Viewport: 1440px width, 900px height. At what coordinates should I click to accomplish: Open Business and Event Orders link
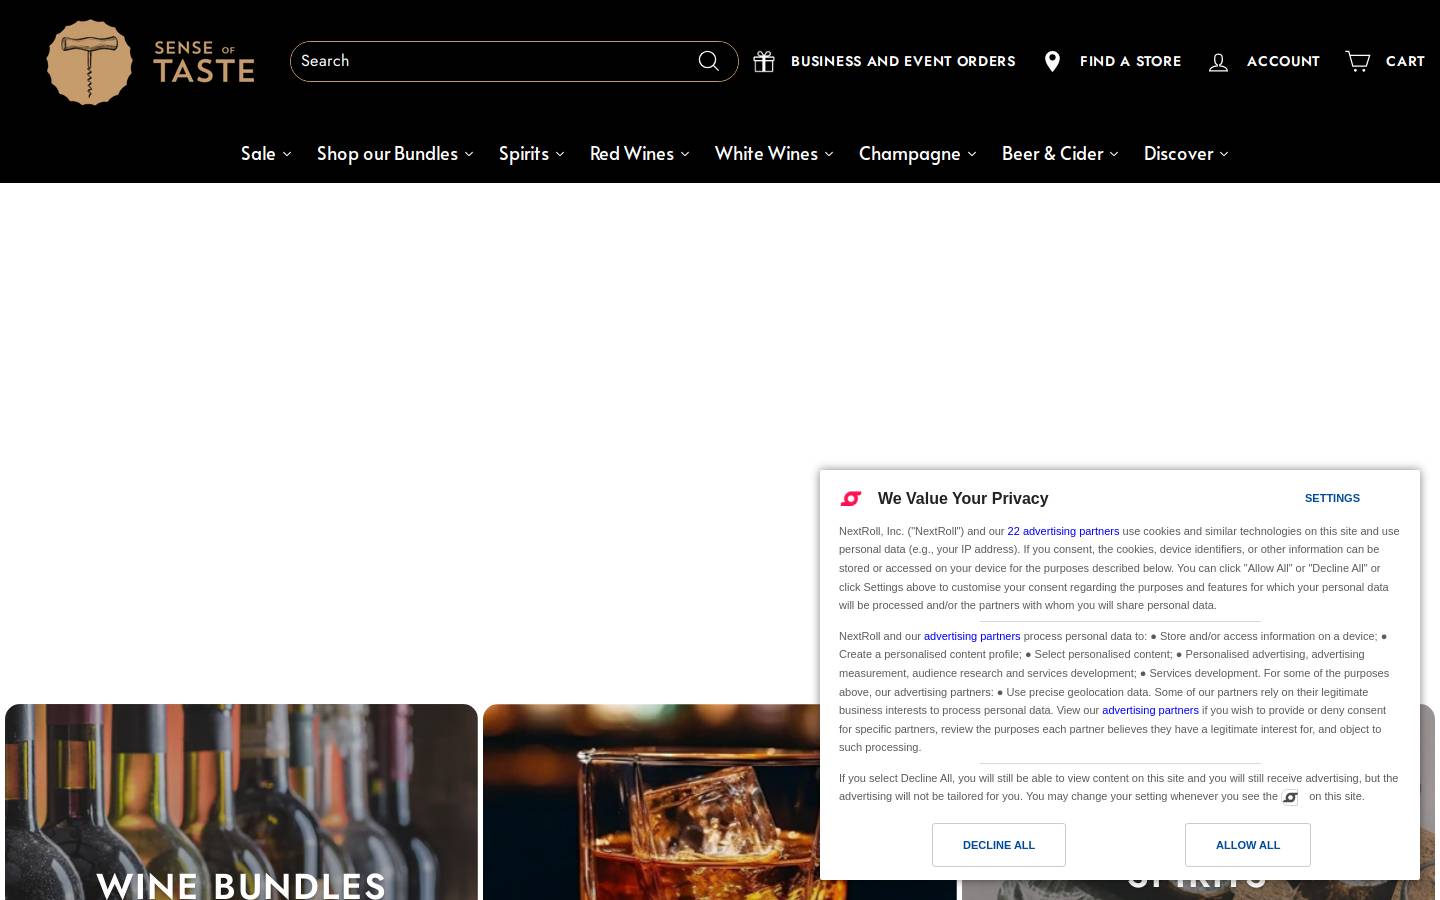(903, 61)
